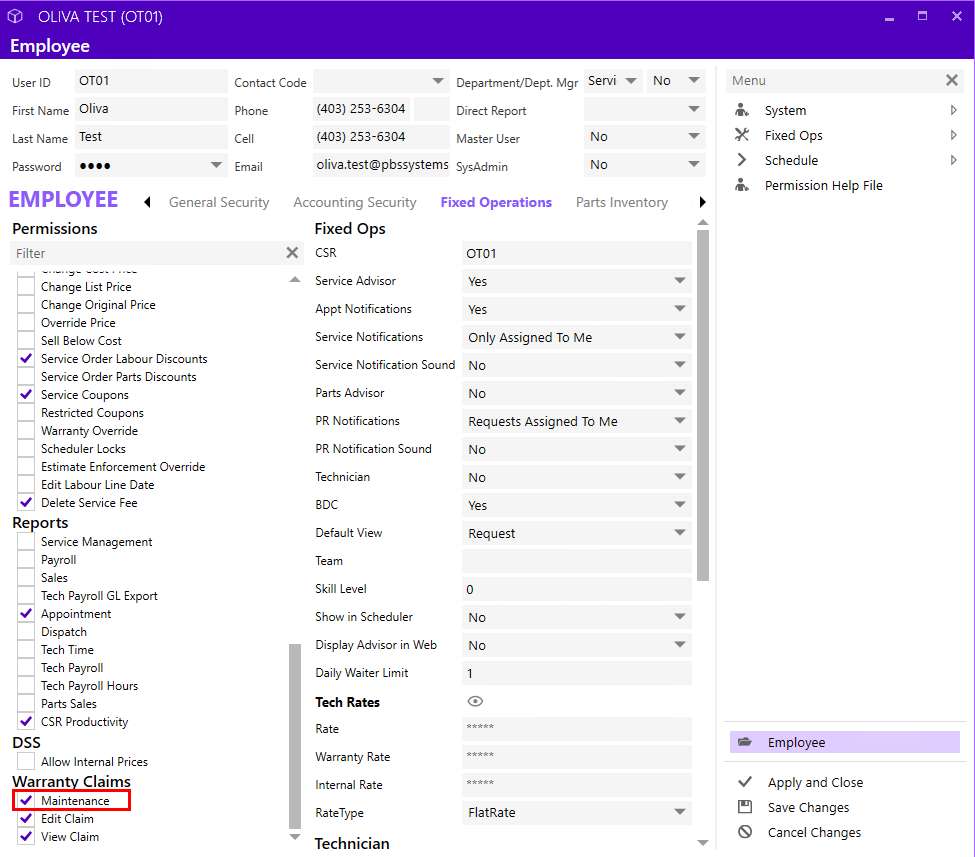Screen dimensions: 975x857
Task: Click the System person icon in Menu
Action: tap(742, 110)
